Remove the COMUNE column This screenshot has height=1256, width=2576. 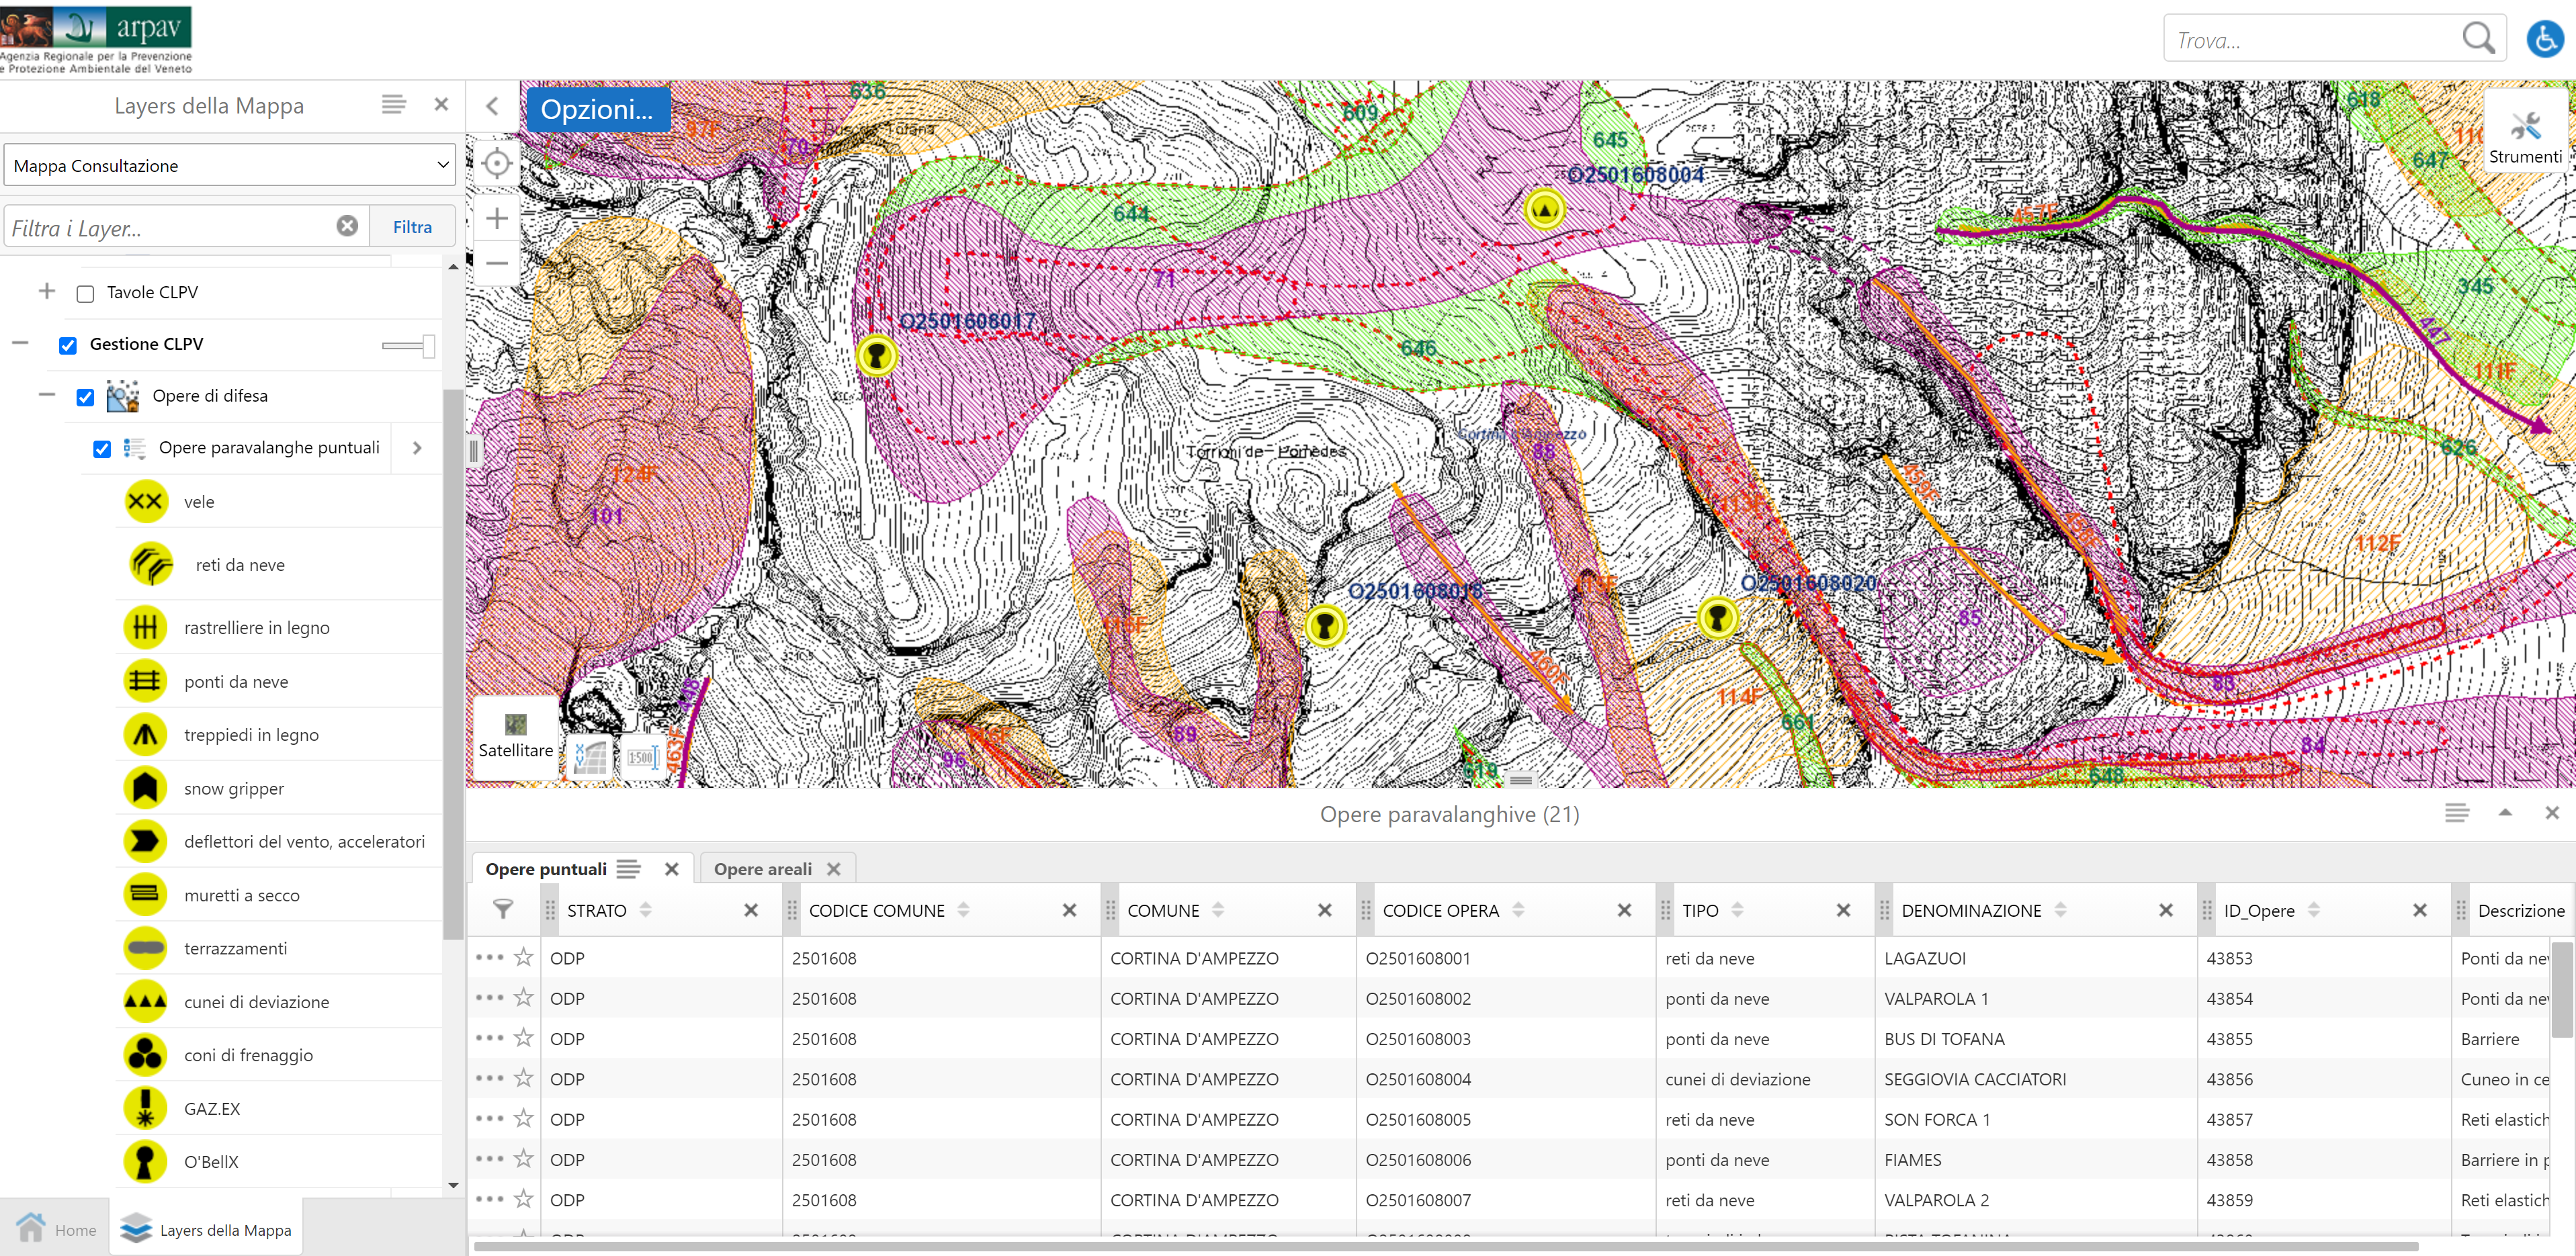[1324, 909]
